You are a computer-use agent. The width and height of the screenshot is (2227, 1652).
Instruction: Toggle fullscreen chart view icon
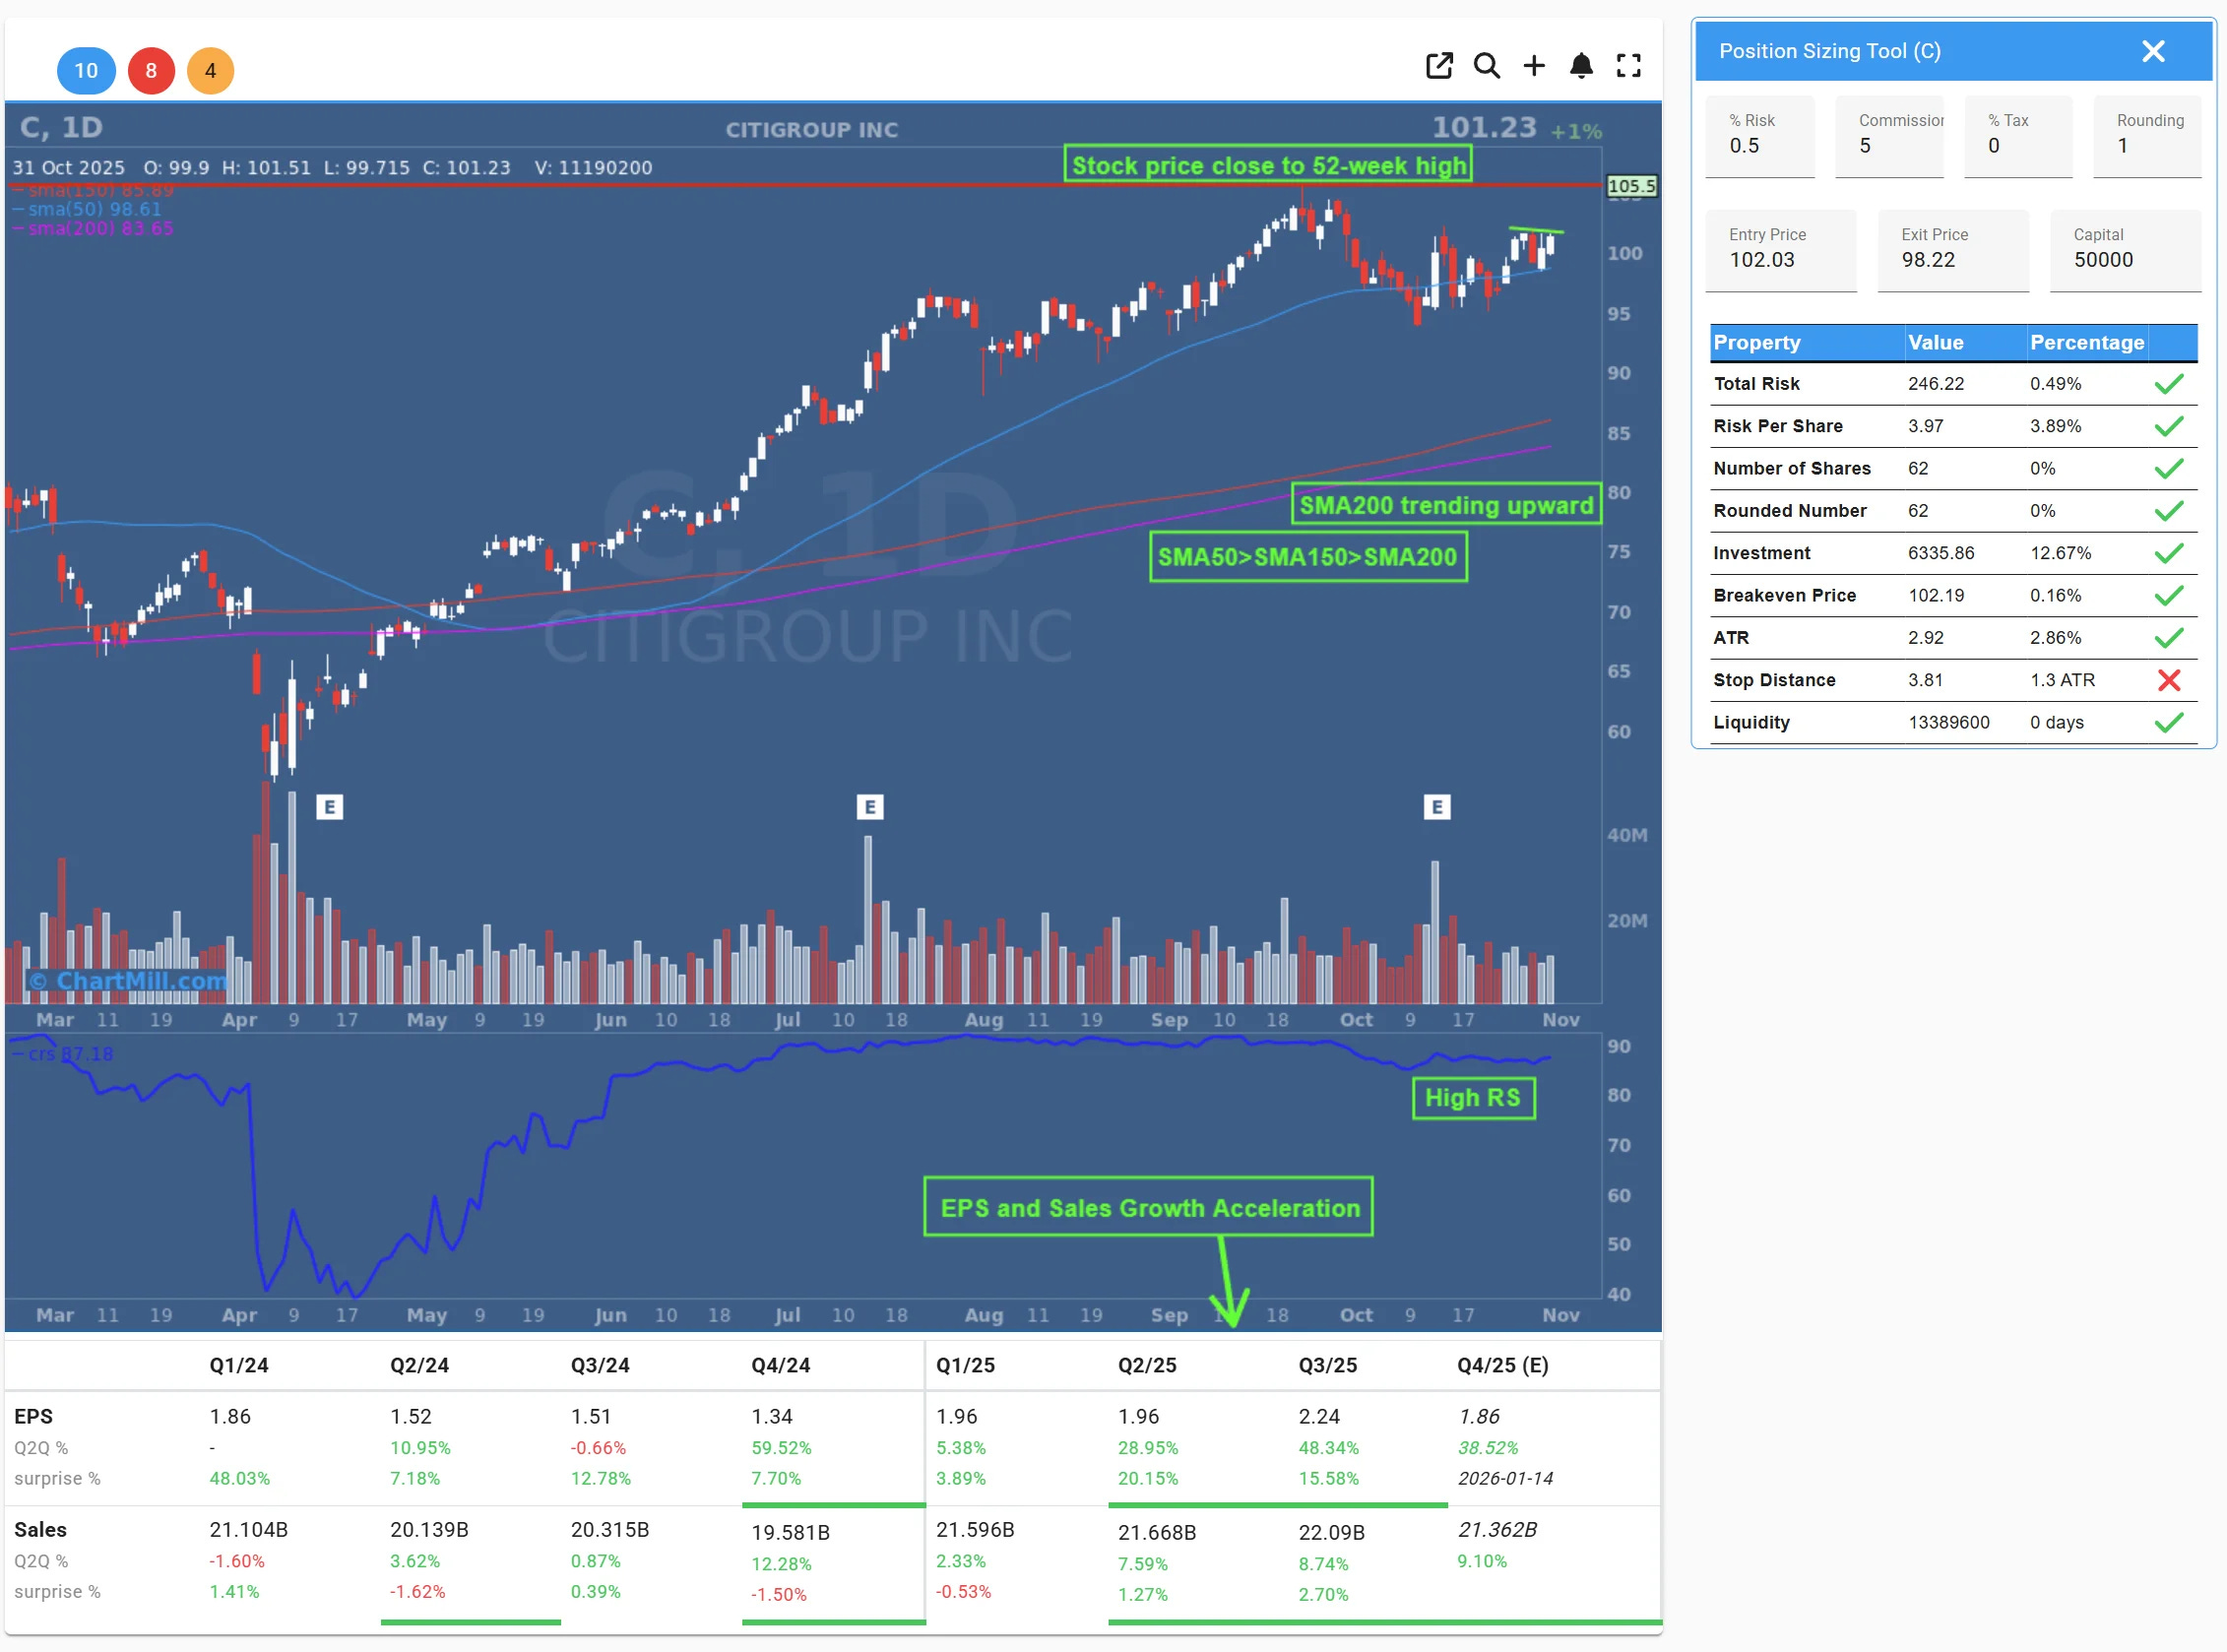pos(1628,66)
